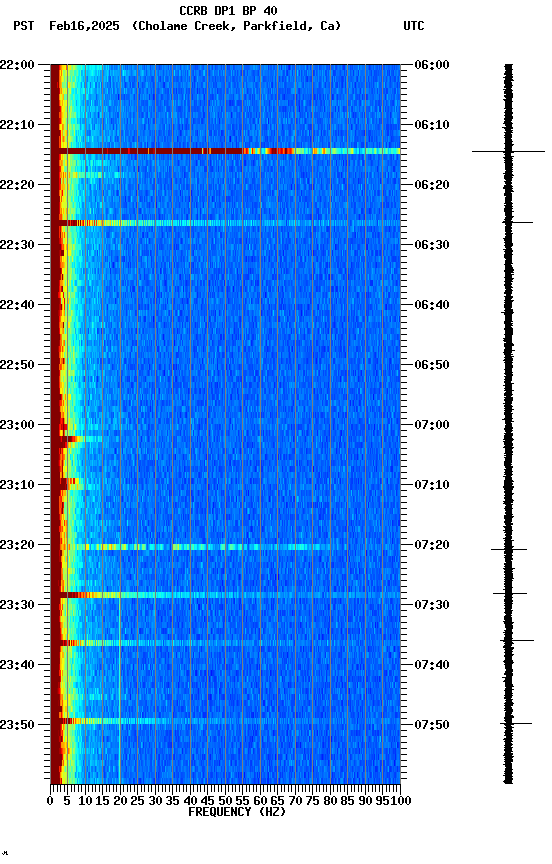The height and width of the screenshot is (864, 552).
Task: Click the 07:30 UTC time label
Action: point(432,605)
